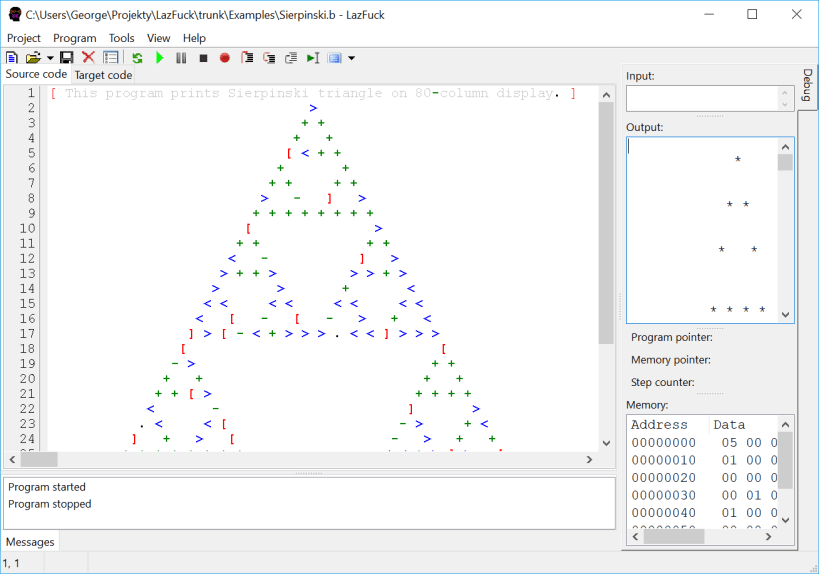Click the green Compile/refresh arrows icon

tap(137, 58)
